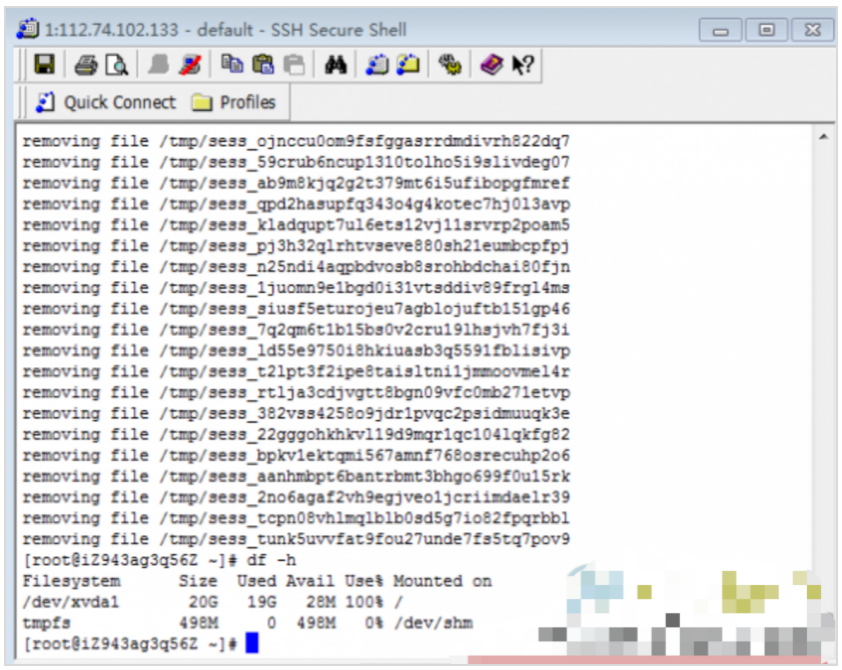The width and height of the screenshot is (842, 670).
Task: Disconnect the current SSH session
Action: pyautogui.click(x=187, y=65)
